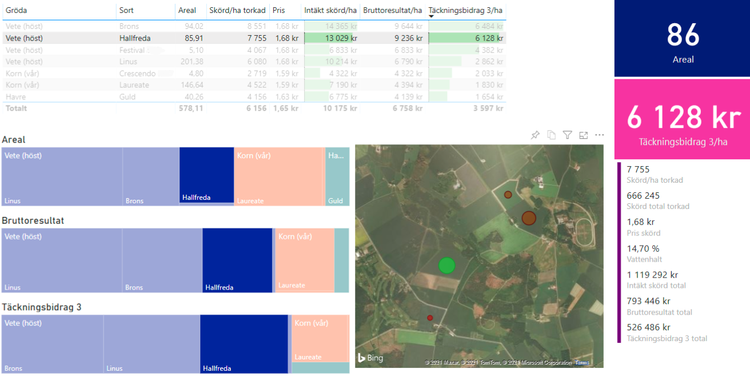Sort table by Skörd/ha torkad header
This screenshot has width=750, height=378.
(x=237, y=10)
